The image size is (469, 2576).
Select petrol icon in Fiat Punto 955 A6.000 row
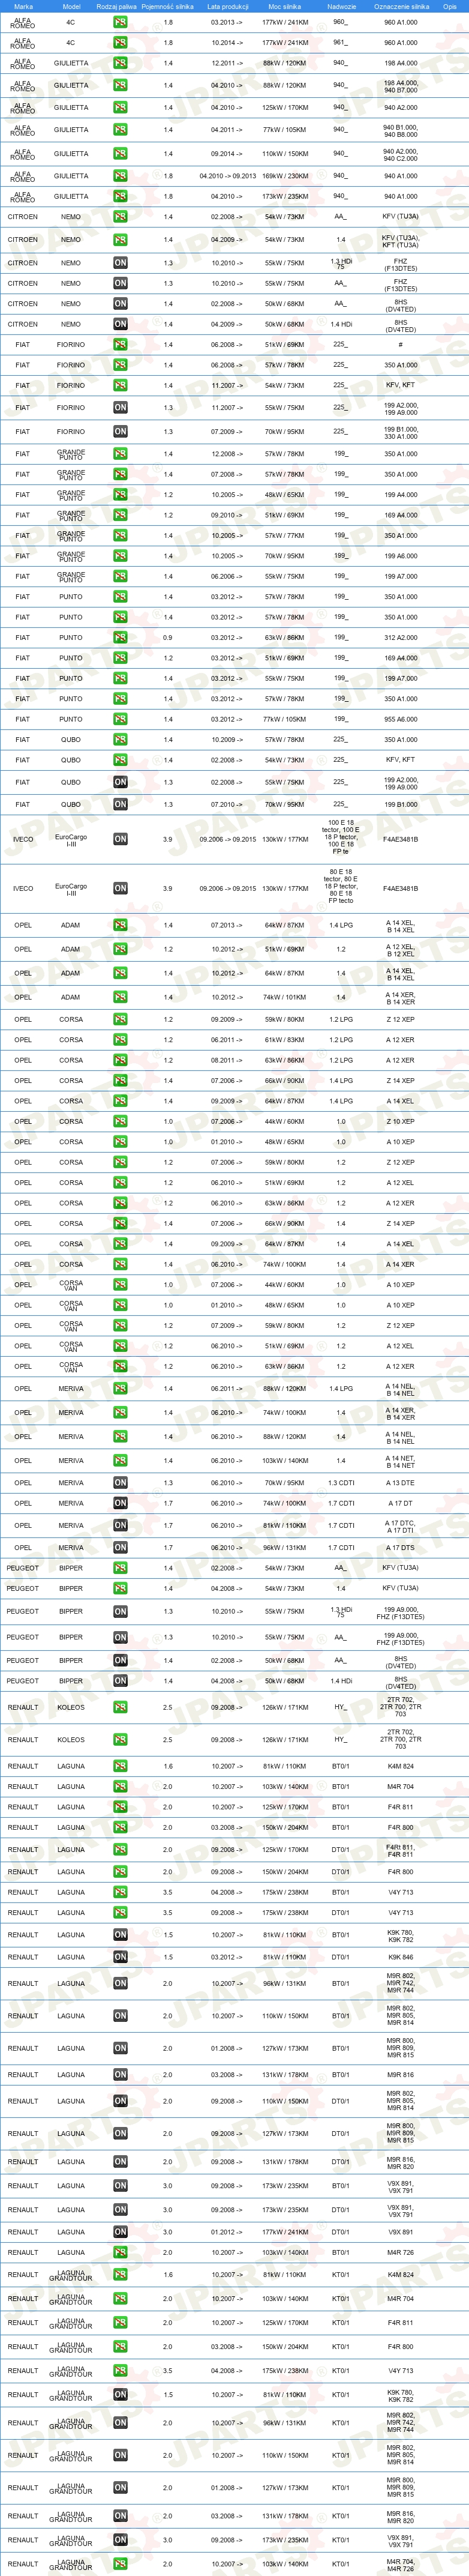click(x=120, y=719)
